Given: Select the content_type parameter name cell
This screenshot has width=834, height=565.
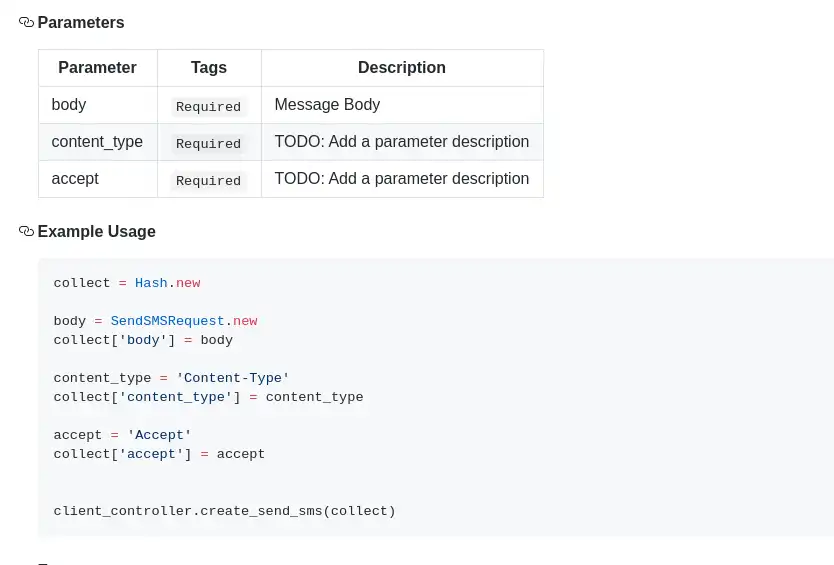Looking at the screenshot, I should [x=97, y=142].
